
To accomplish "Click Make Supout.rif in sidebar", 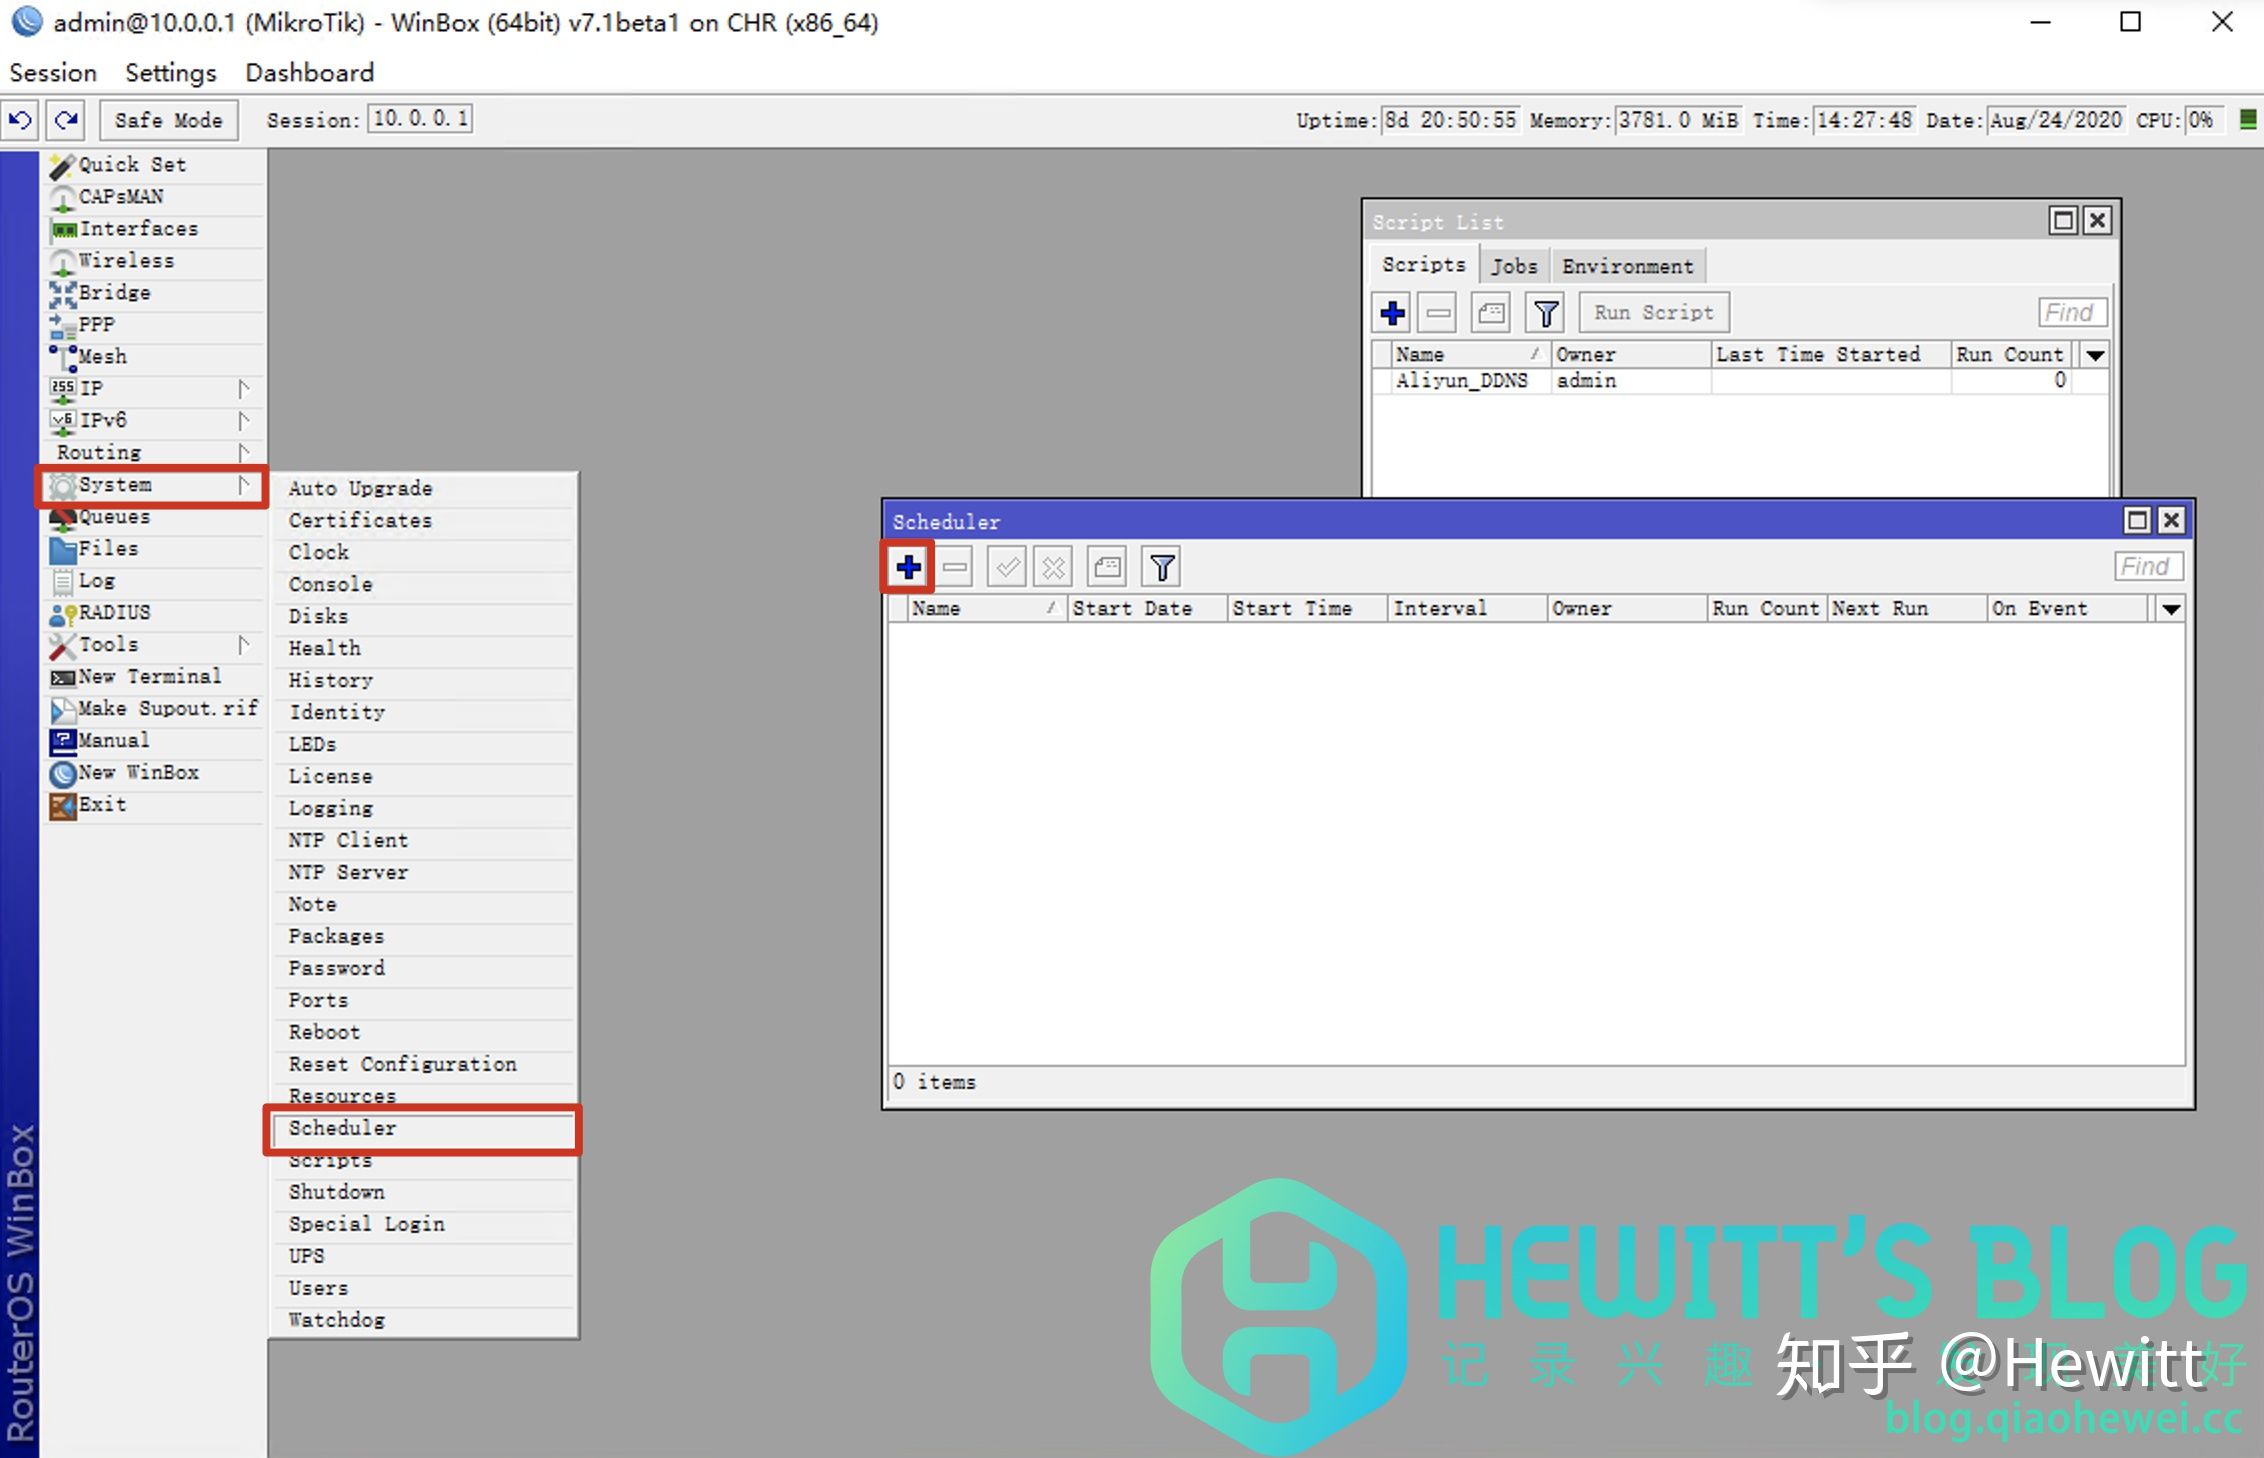I will (155, 709).
